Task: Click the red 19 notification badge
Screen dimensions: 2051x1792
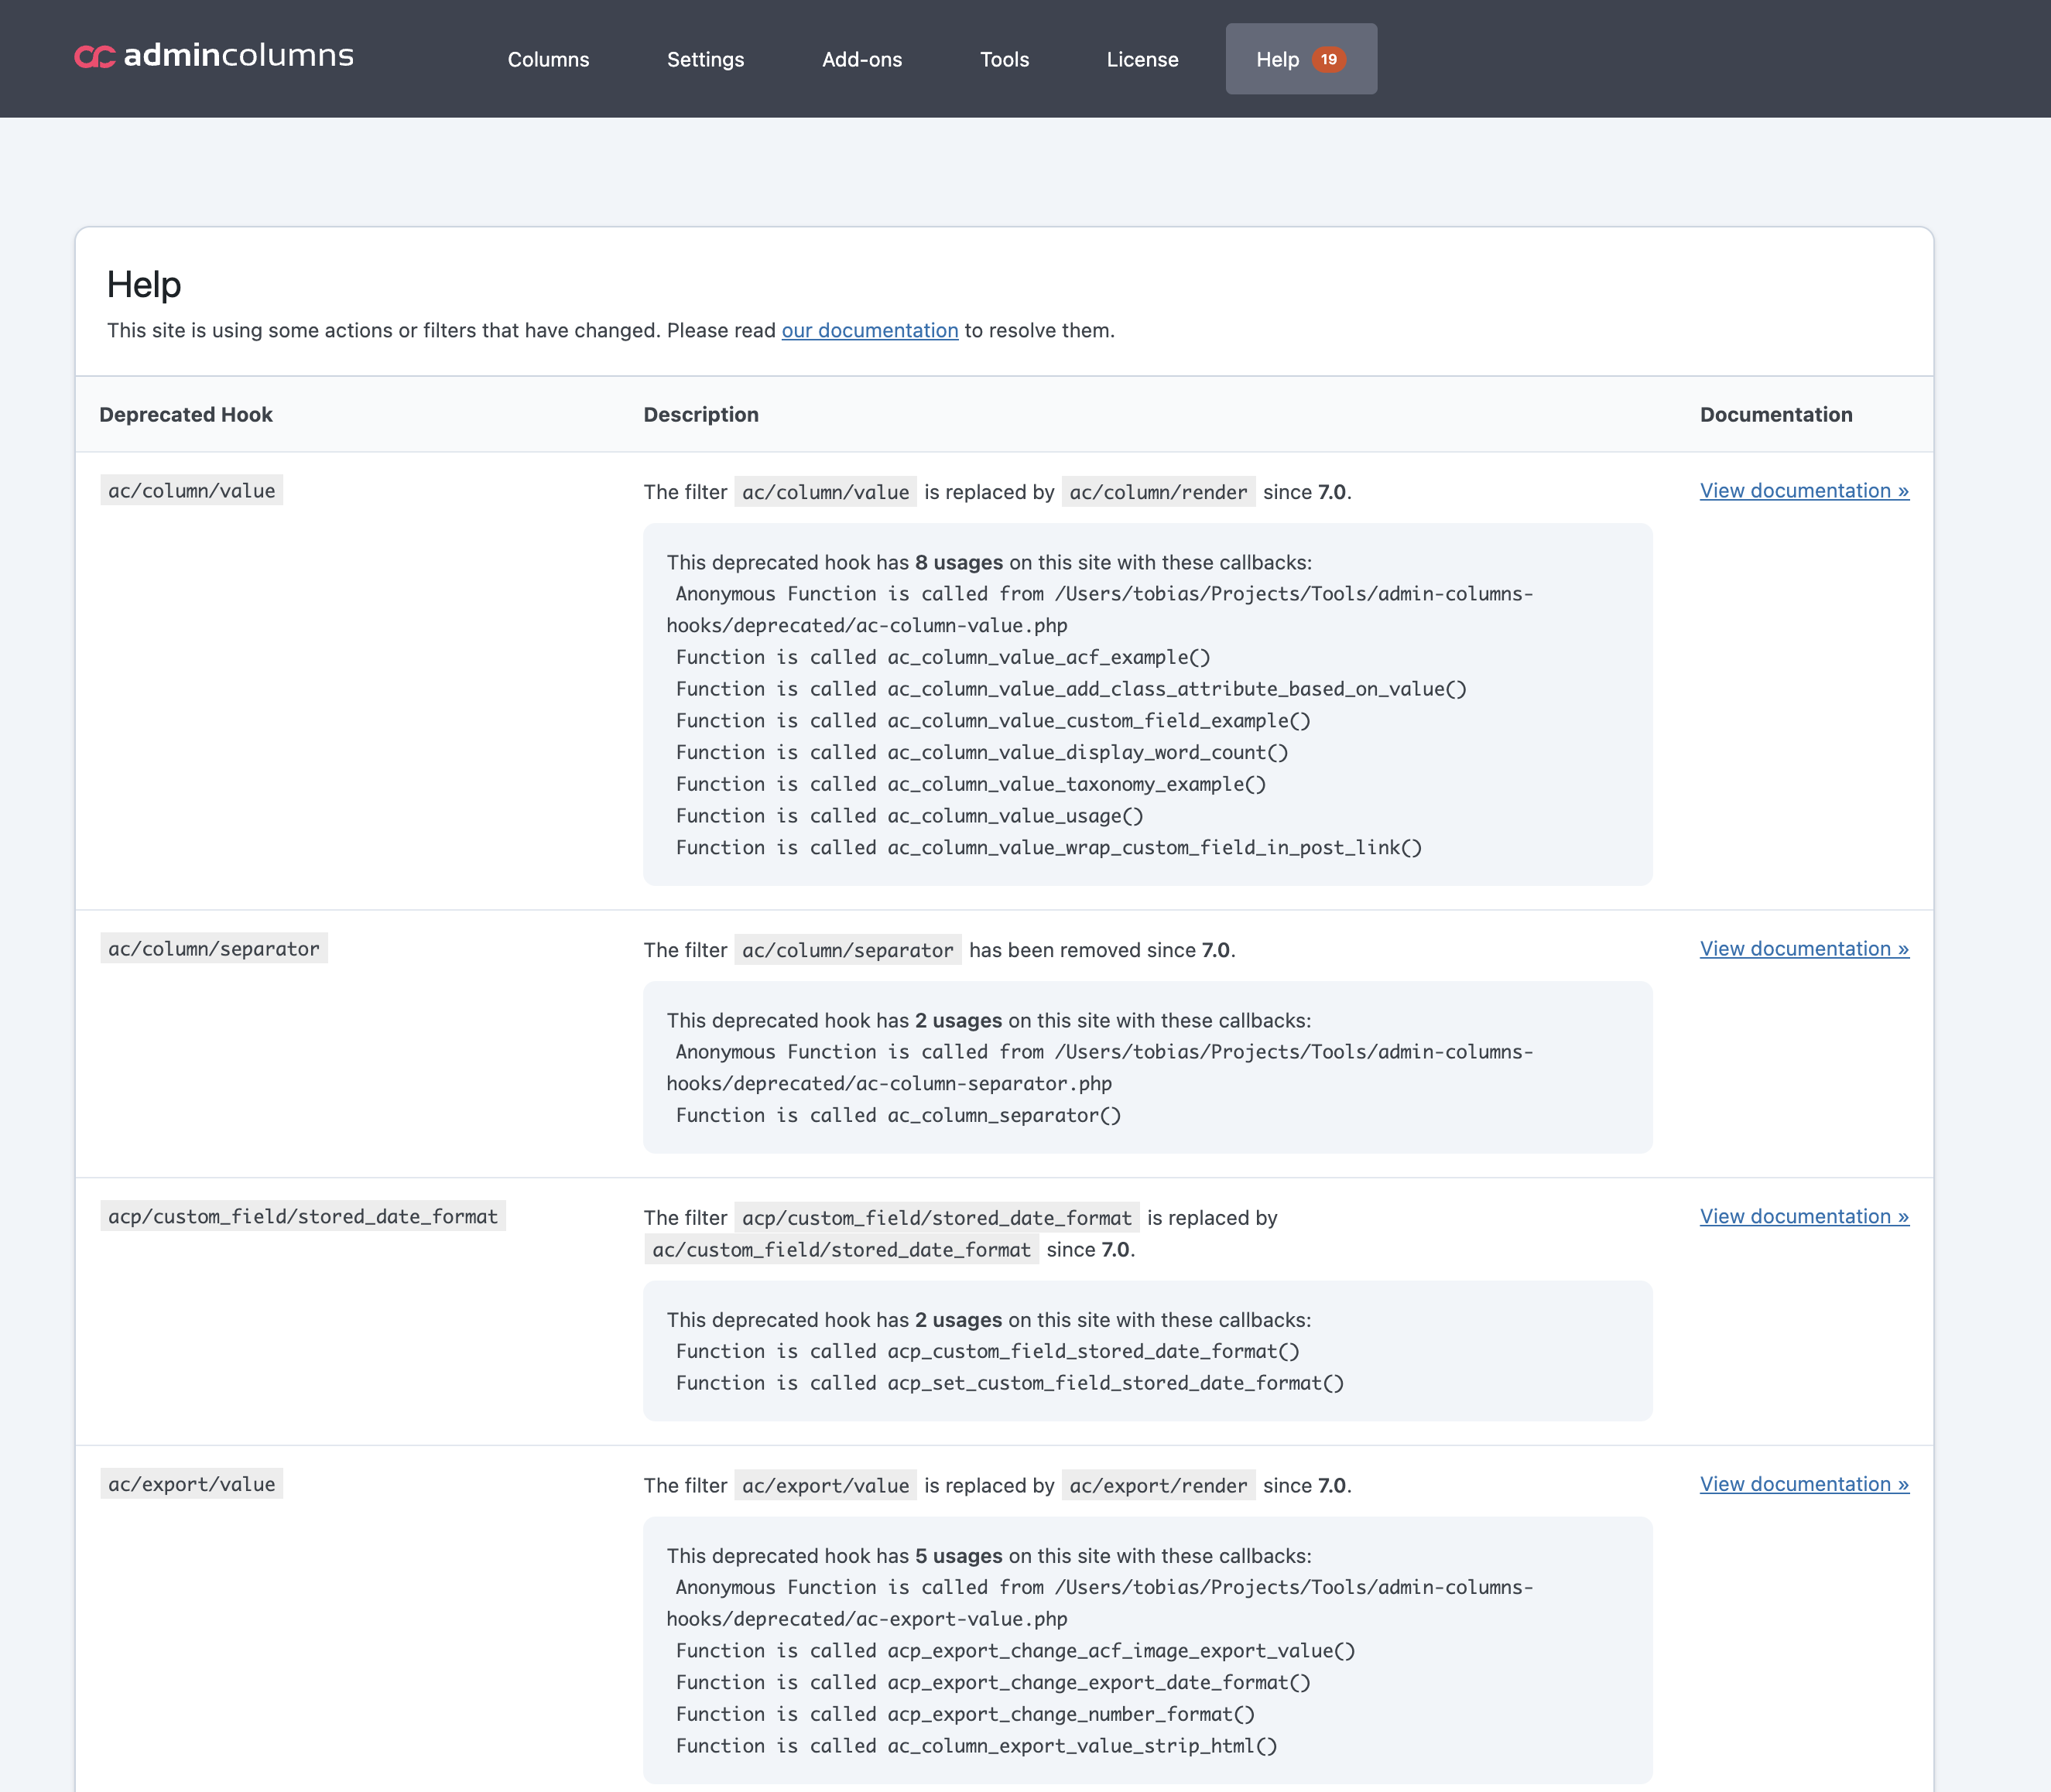Action: pyautogui.click(x=1328, y=59)
